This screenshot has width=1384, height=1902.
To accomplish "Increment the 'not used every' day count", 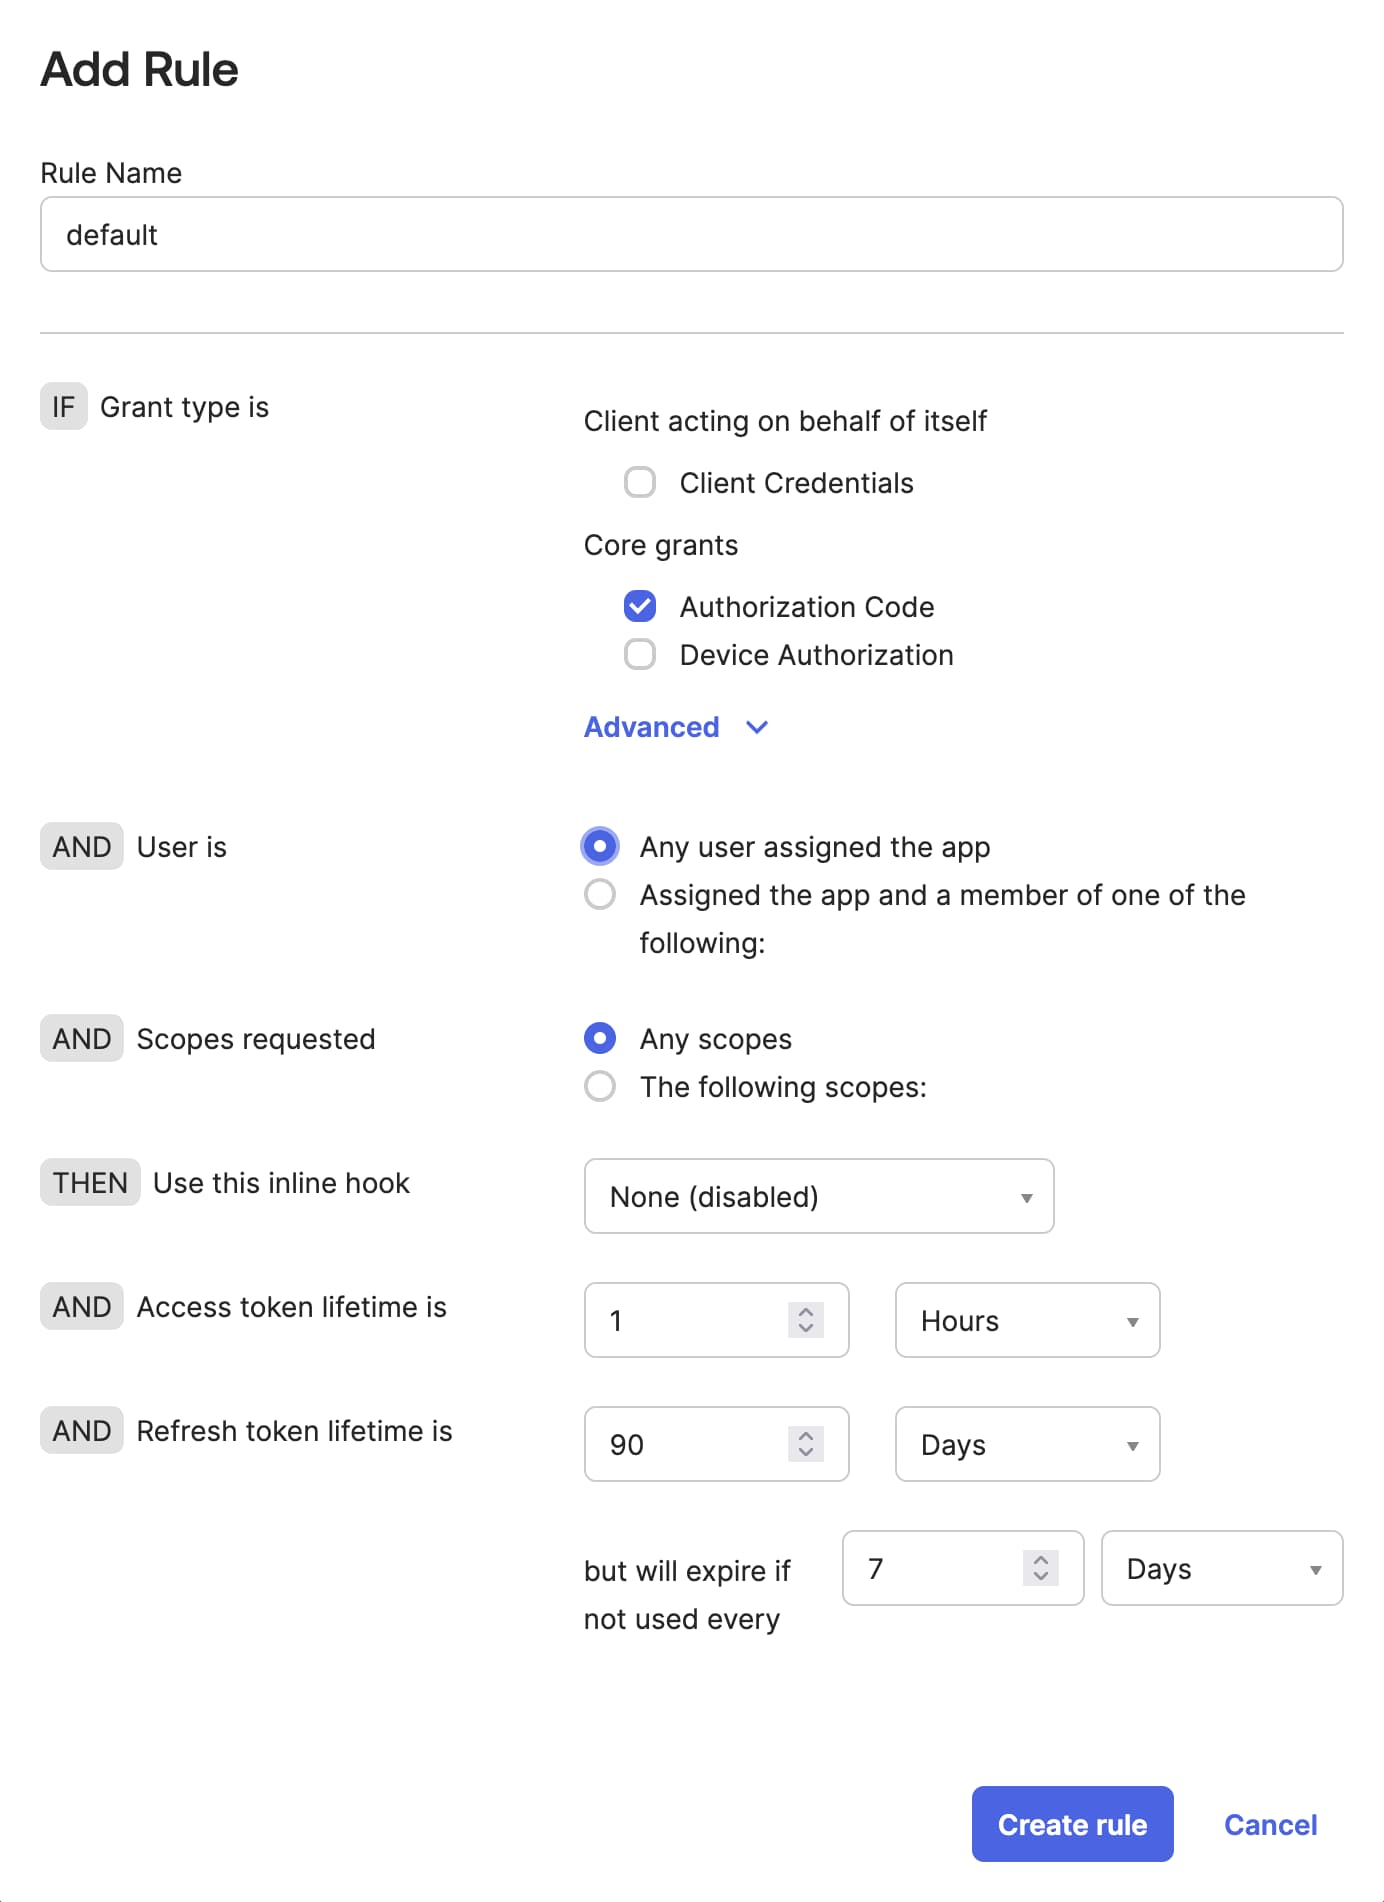I will [x=1039, y=1560].
